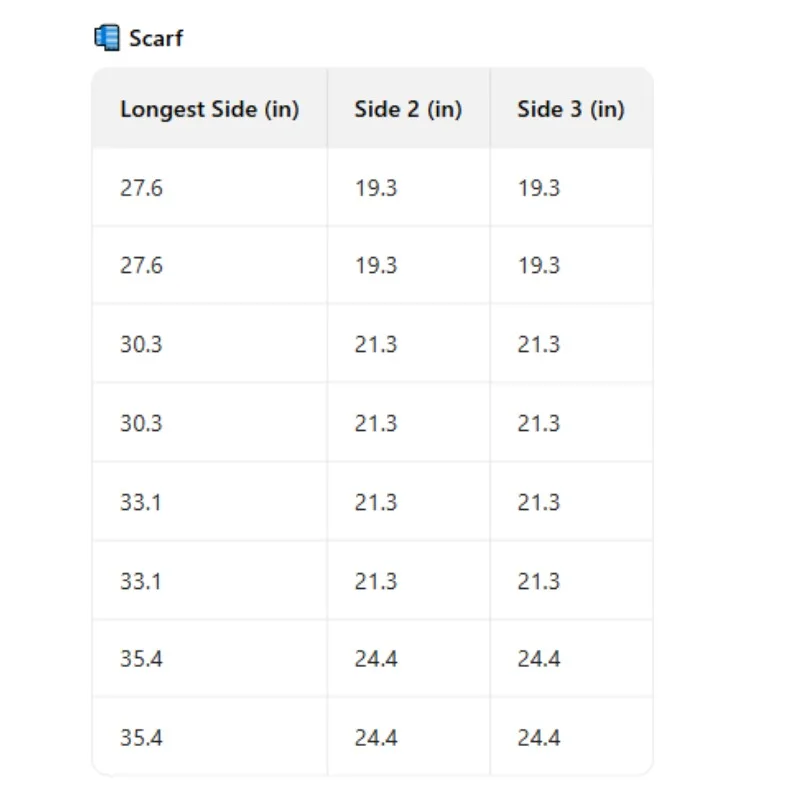Click fifth row's Side 2 value 21.3
This screenshot has height=800, width=800.
pyautogui.click(x=375, y=502)
